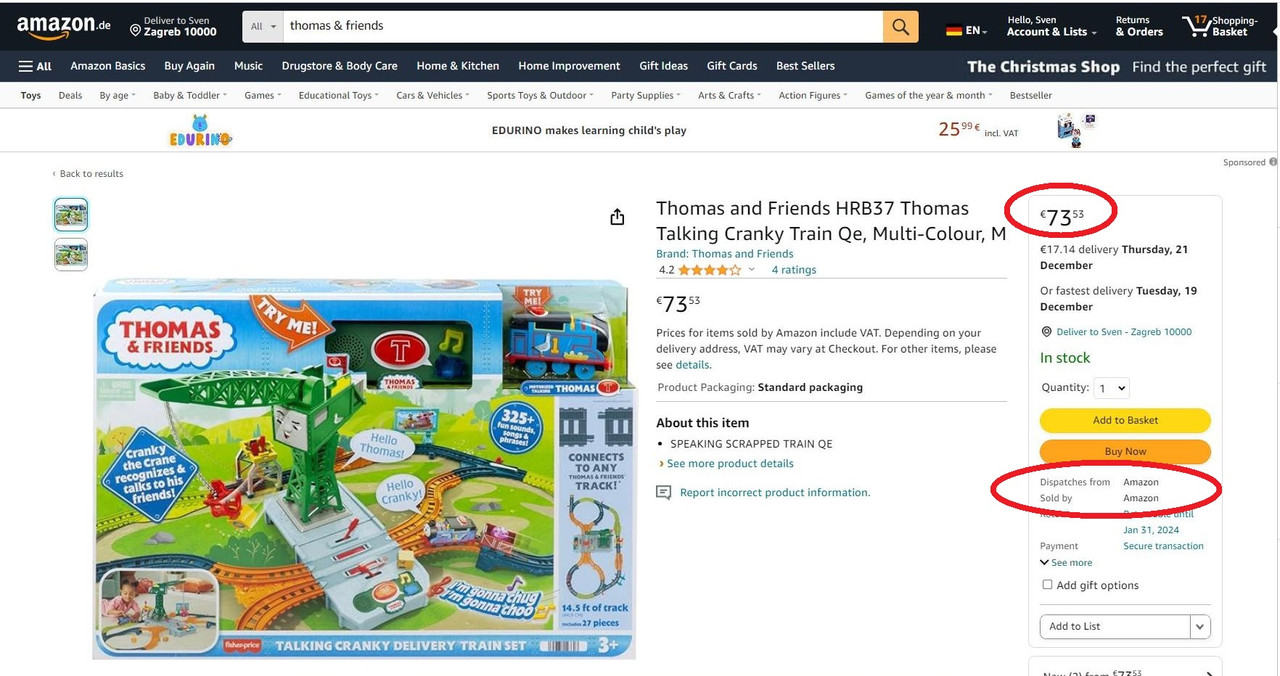Click the yellow Add to Basket button
This screenshot has height=676, width=1280.
1125,420
